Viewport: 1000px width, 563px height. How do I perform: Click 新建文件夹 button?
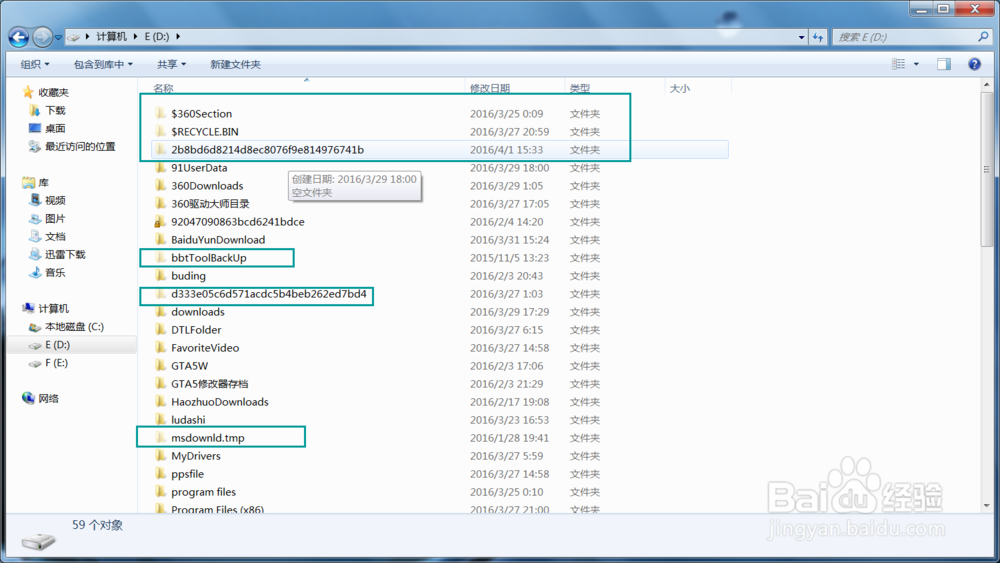[235, 64]
